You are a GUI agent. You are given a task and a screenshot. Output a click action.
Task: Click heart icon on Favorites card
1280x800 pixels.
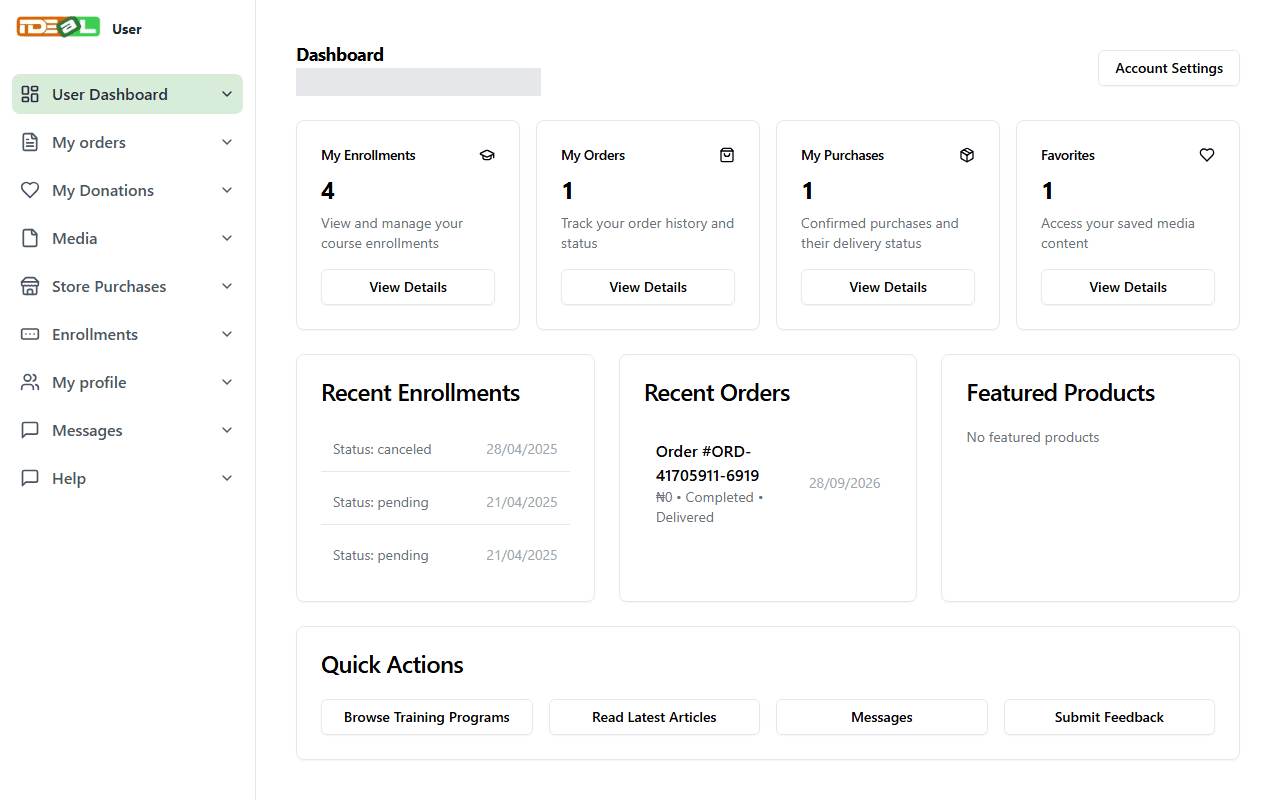[1207, 155]
